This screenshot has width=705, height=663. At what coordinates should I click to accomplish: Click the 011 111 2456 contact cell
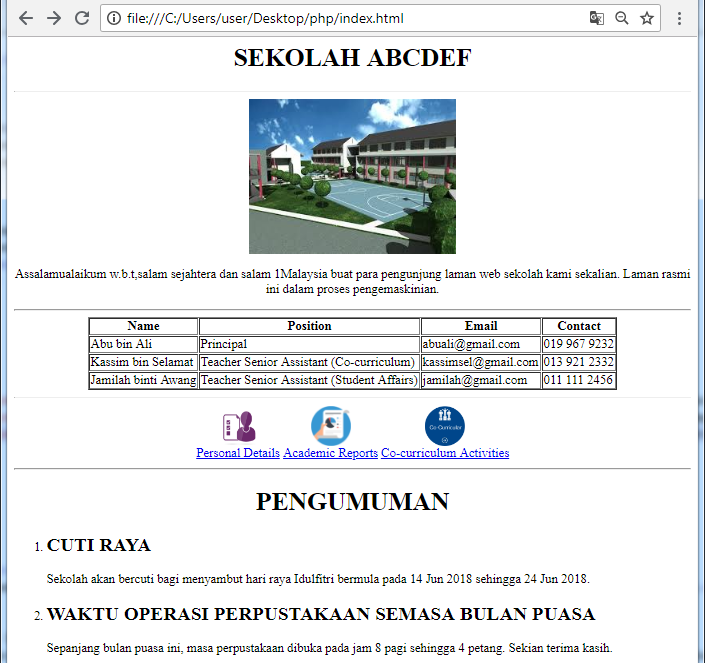point(579,380)
